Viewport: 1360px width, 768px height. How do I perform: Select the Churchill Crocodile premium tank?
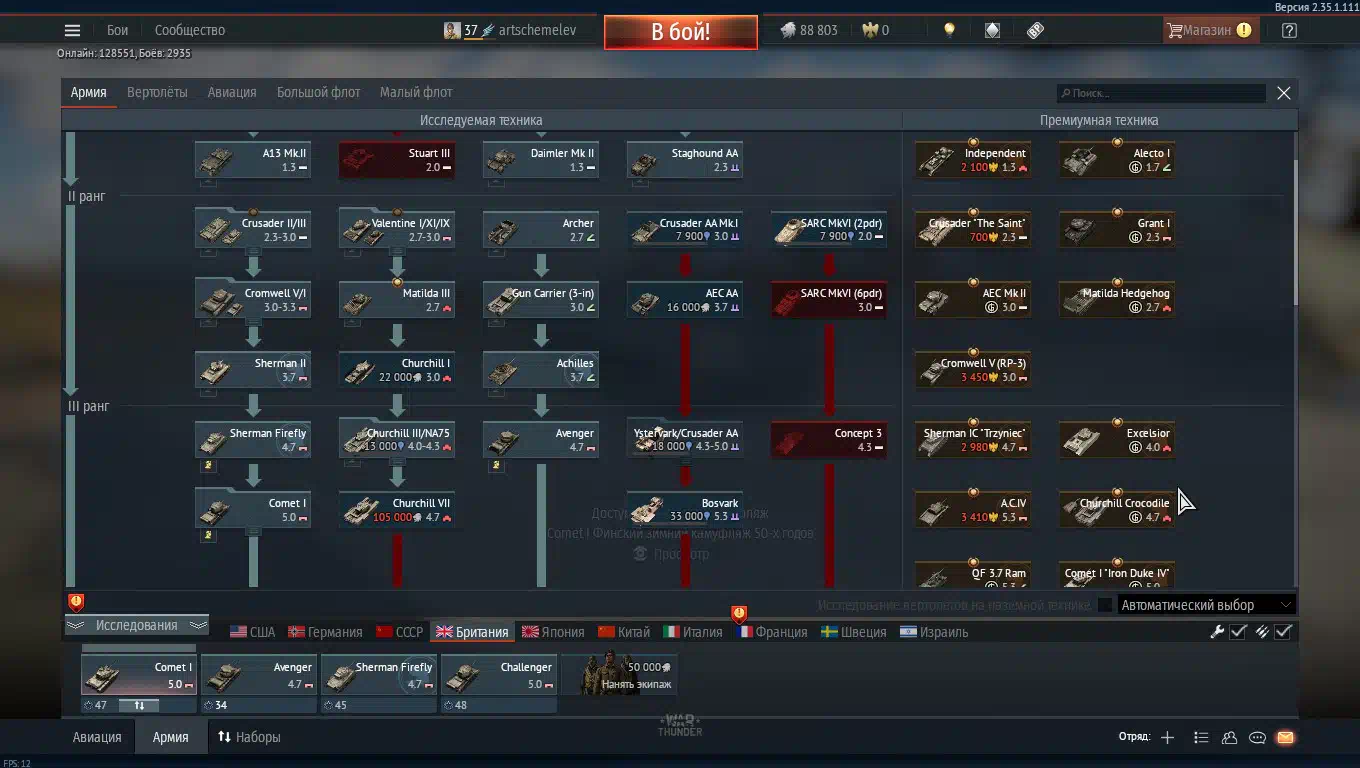tap(1117, 509)
